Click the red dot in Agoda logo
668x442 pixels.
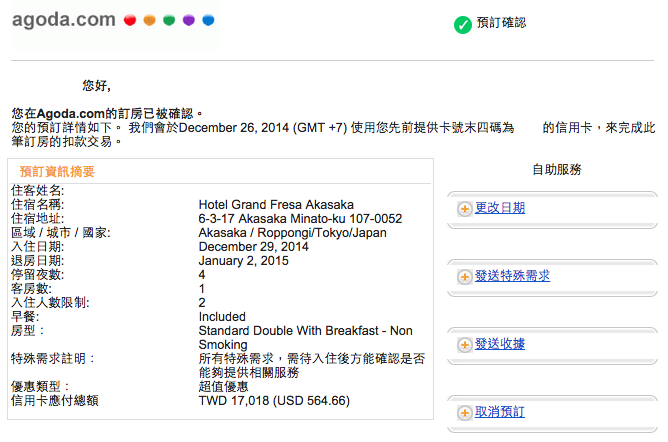[x=130, y=19]
